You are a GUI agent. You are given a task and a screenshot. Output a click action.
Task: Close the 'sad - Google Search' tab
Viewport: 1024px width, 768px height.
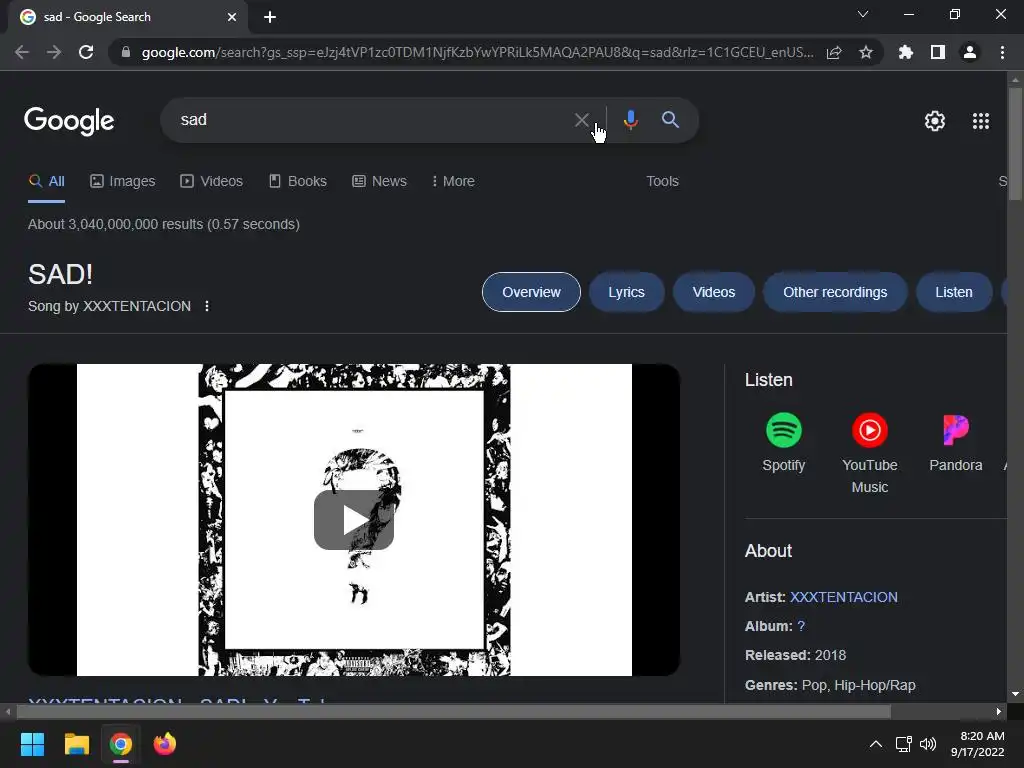coord(232,17)
